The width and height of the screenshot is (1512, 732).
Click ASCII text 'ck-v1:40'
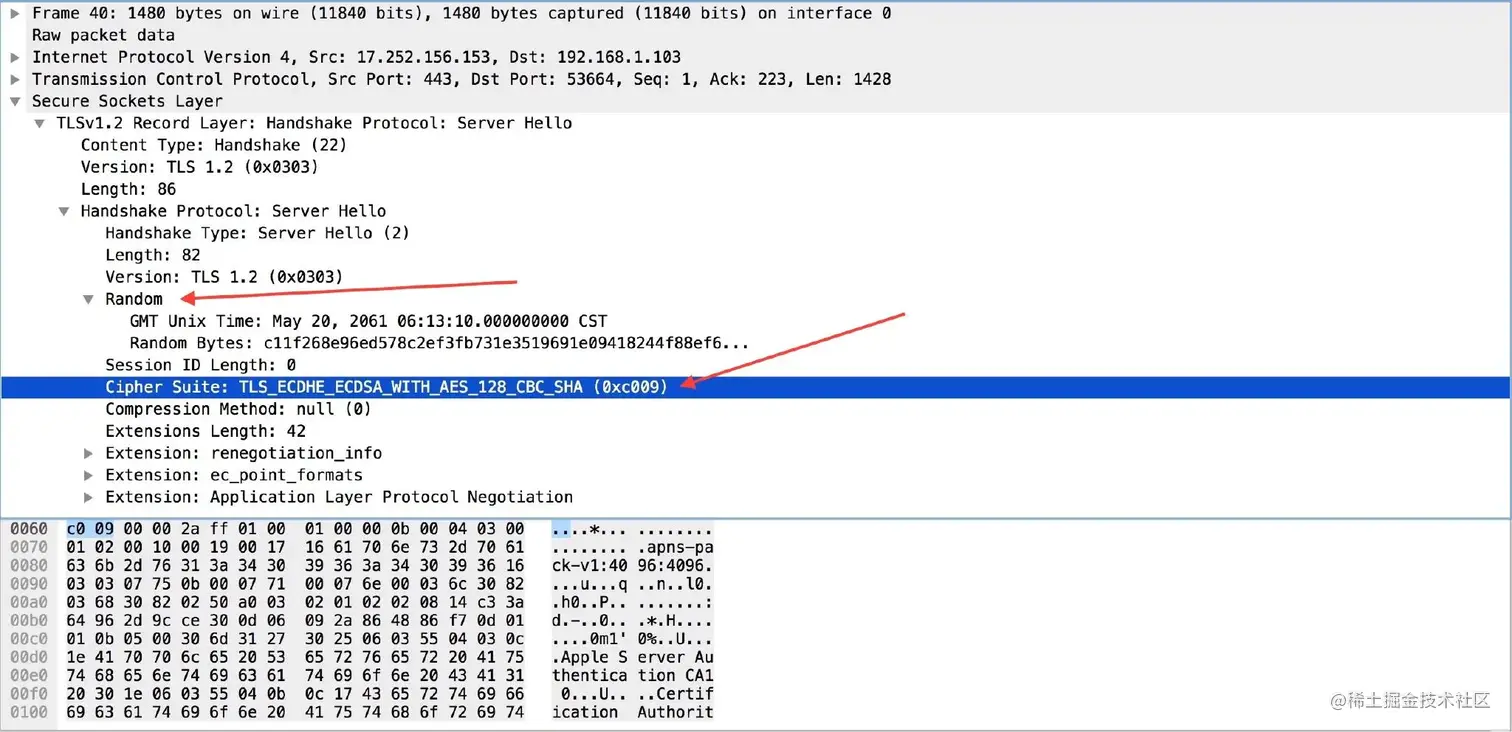(590, 565)
